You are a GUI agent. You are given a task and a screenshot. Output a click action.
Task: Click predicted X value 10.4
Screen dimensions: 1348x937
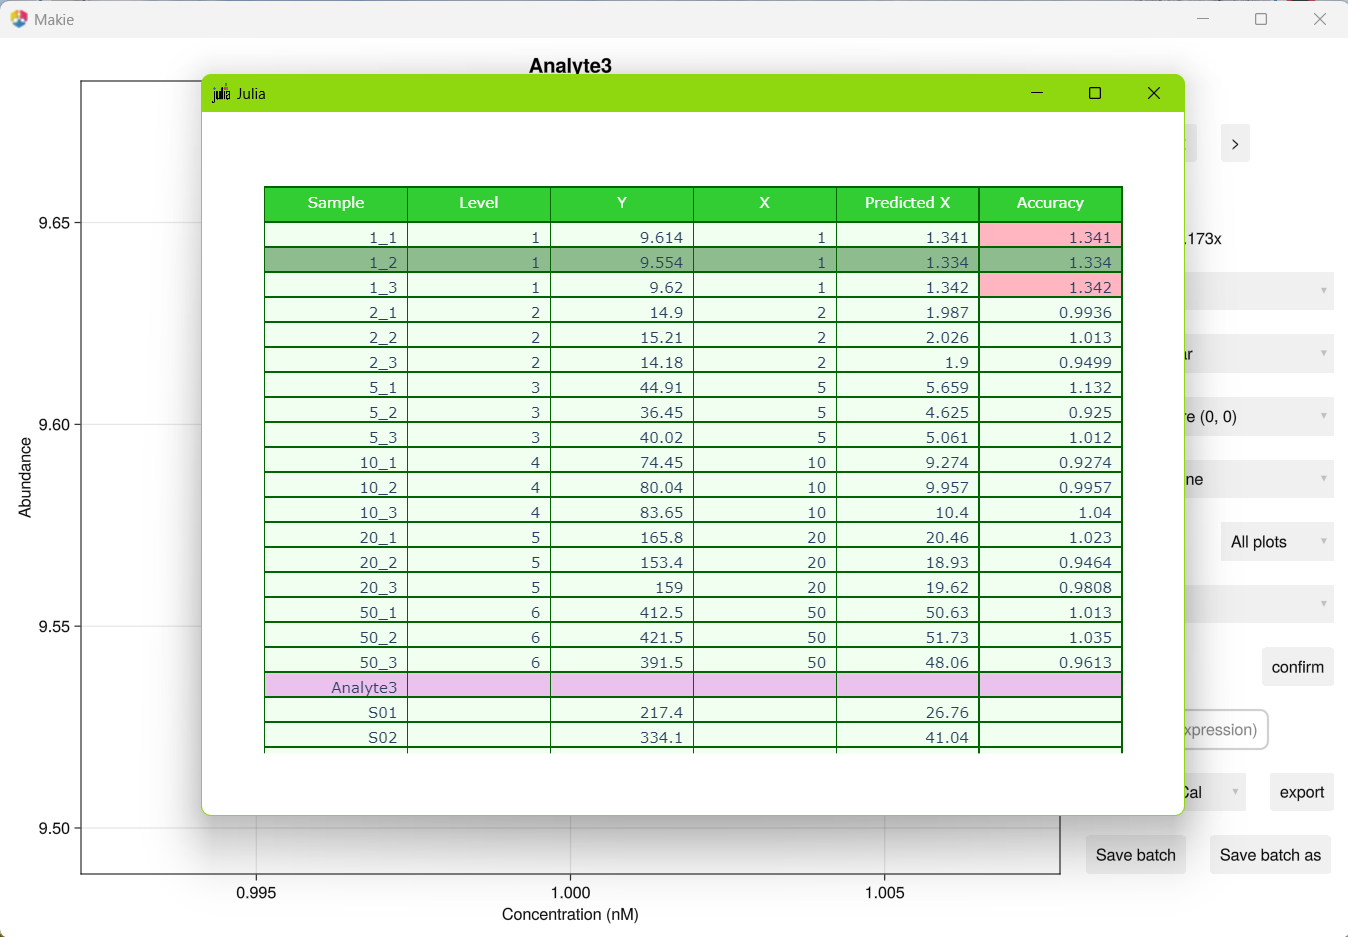pyautogui.click(x=908, y=512)
